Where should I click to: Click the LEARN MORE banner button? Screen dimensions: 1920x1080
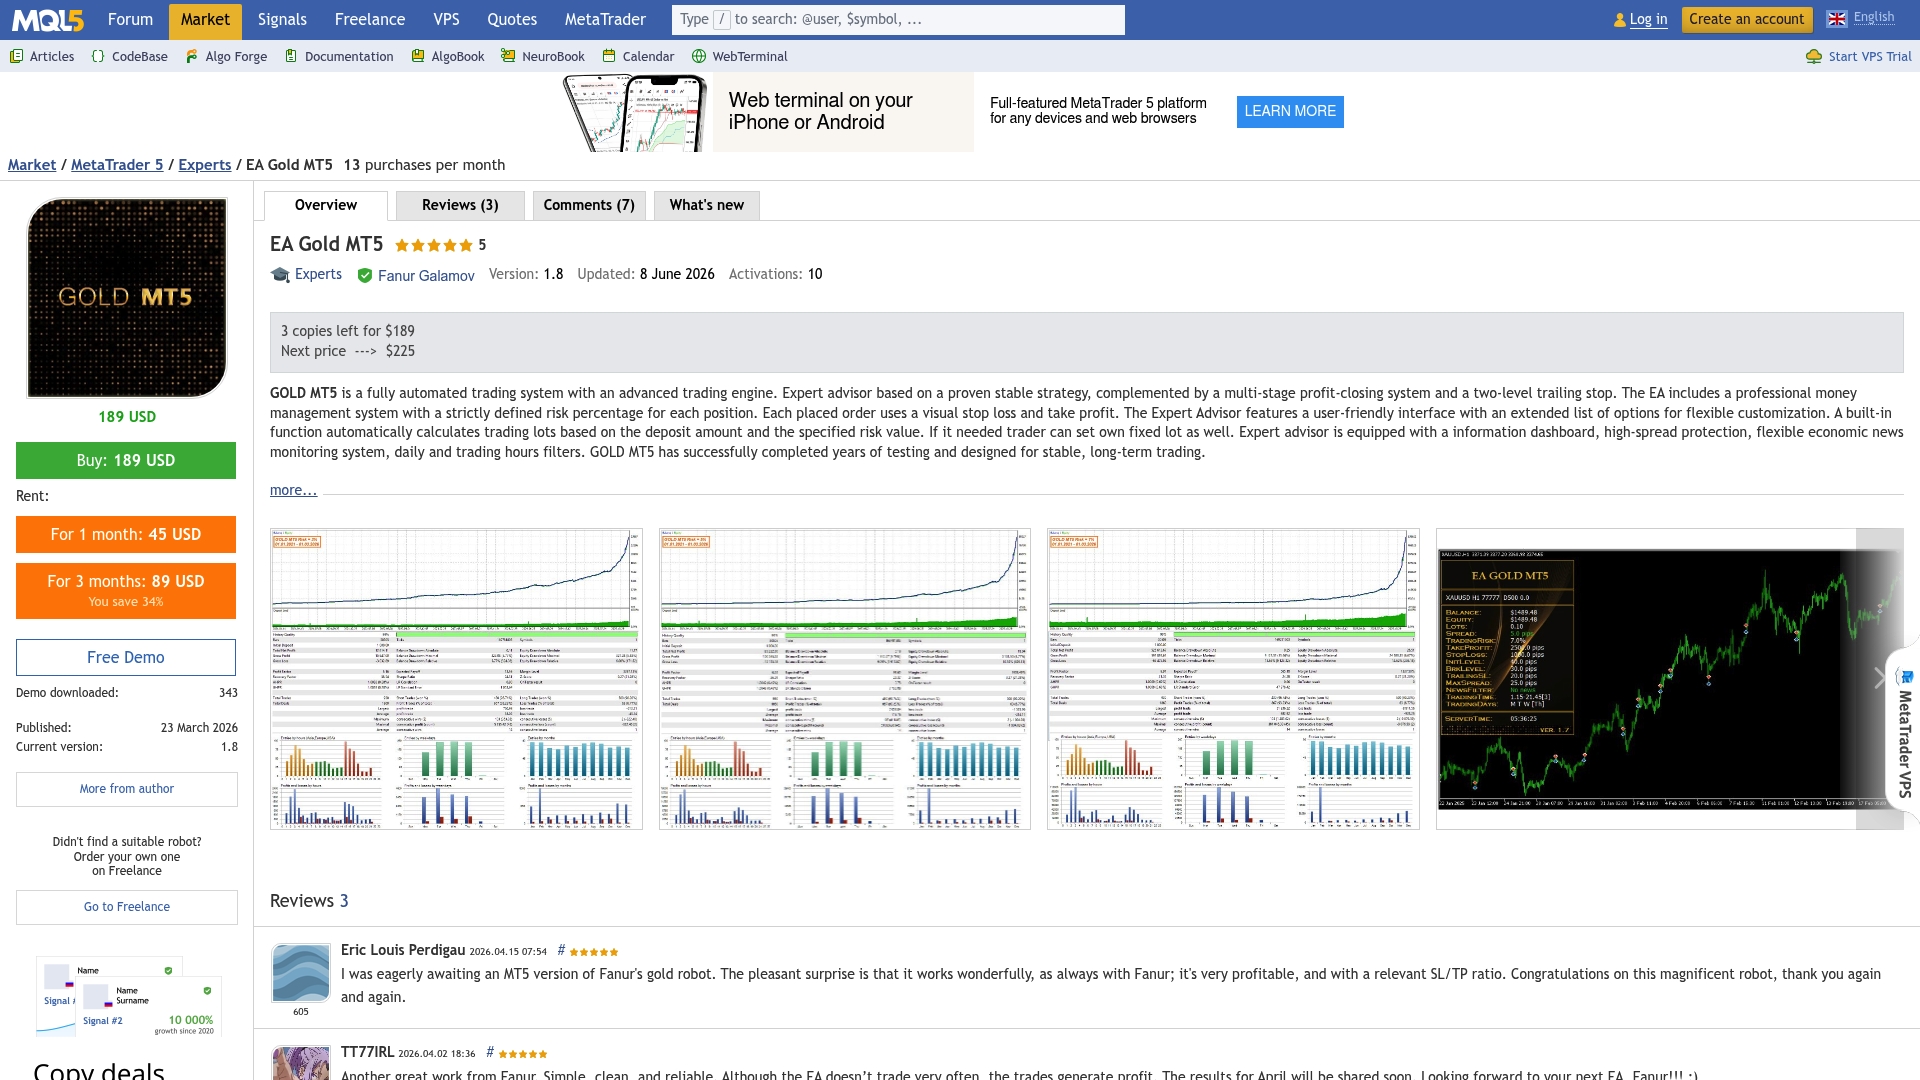[x=1290, y=111]
